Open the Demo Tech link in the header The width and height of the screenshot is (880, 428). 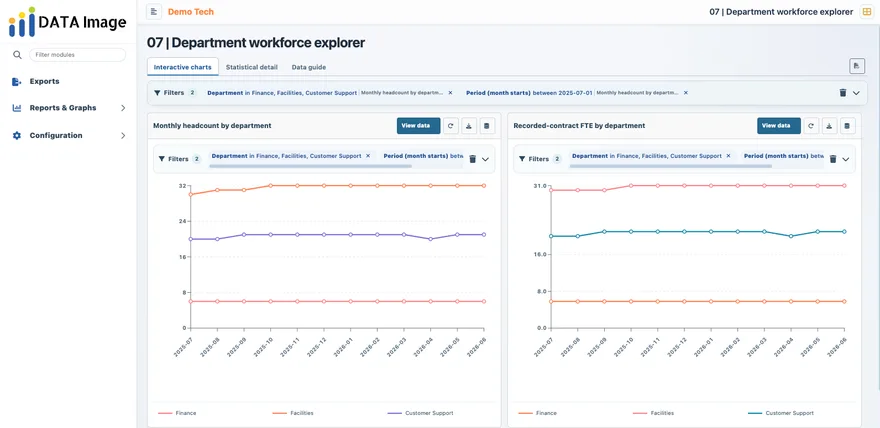coord(191,12)
